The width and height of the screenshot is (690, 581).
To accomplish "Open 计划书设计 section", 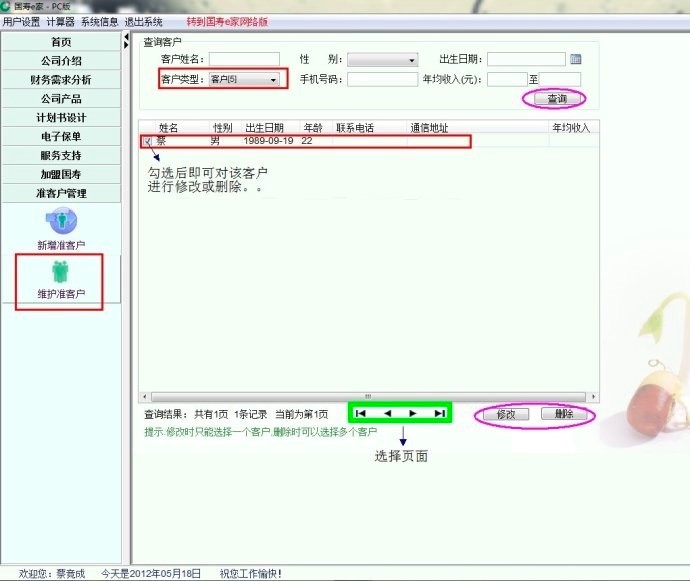I will (x=61, y=118).
